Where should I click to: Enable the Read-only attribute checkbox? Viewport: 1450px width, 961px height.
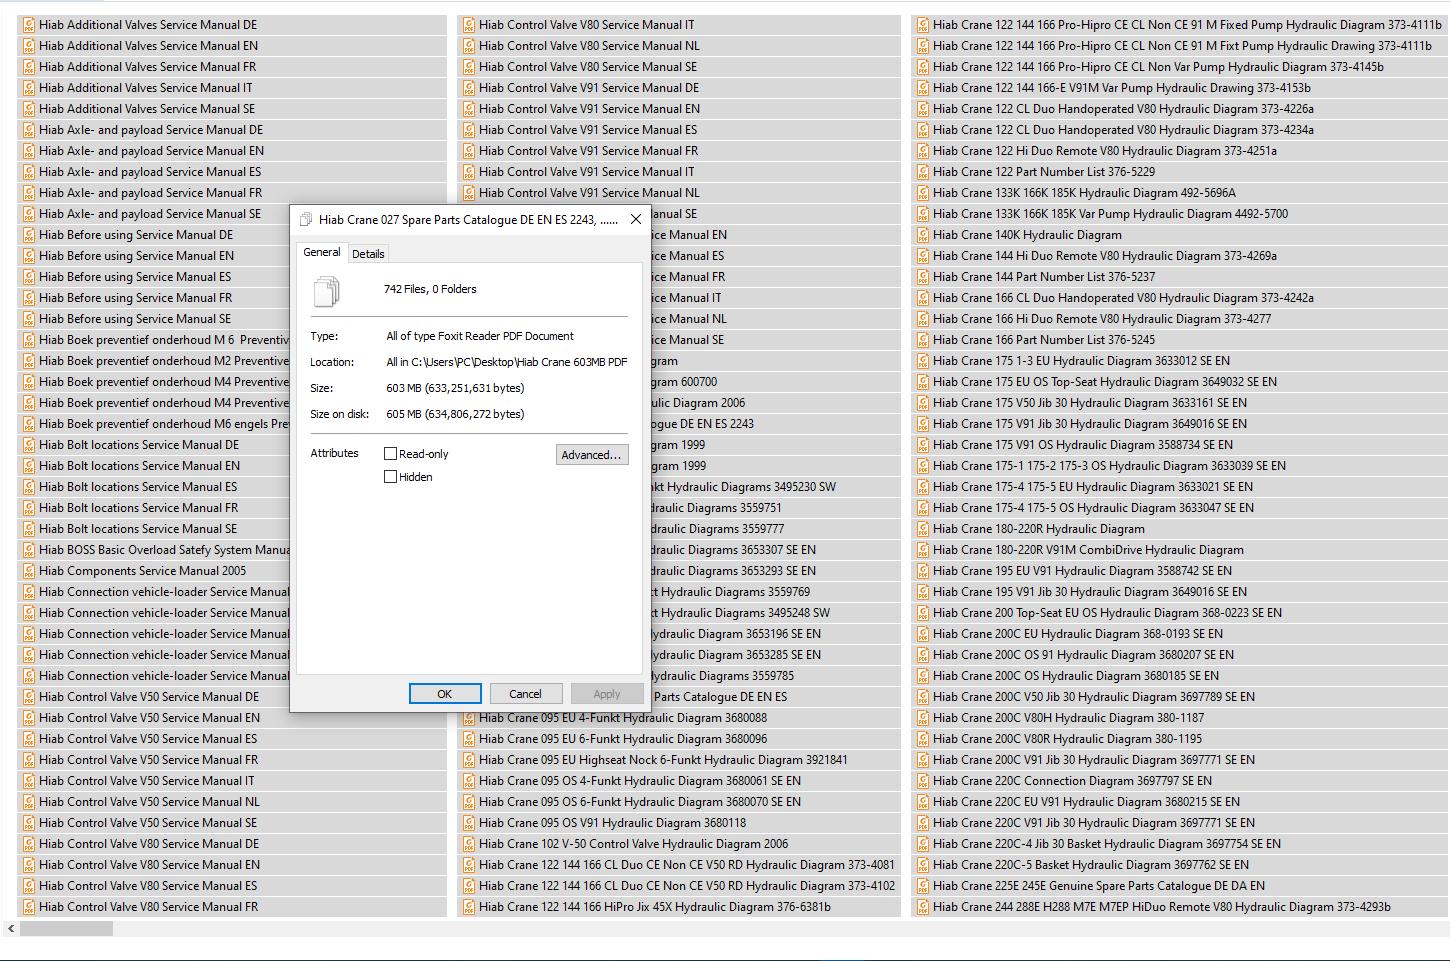coord(391,454)
